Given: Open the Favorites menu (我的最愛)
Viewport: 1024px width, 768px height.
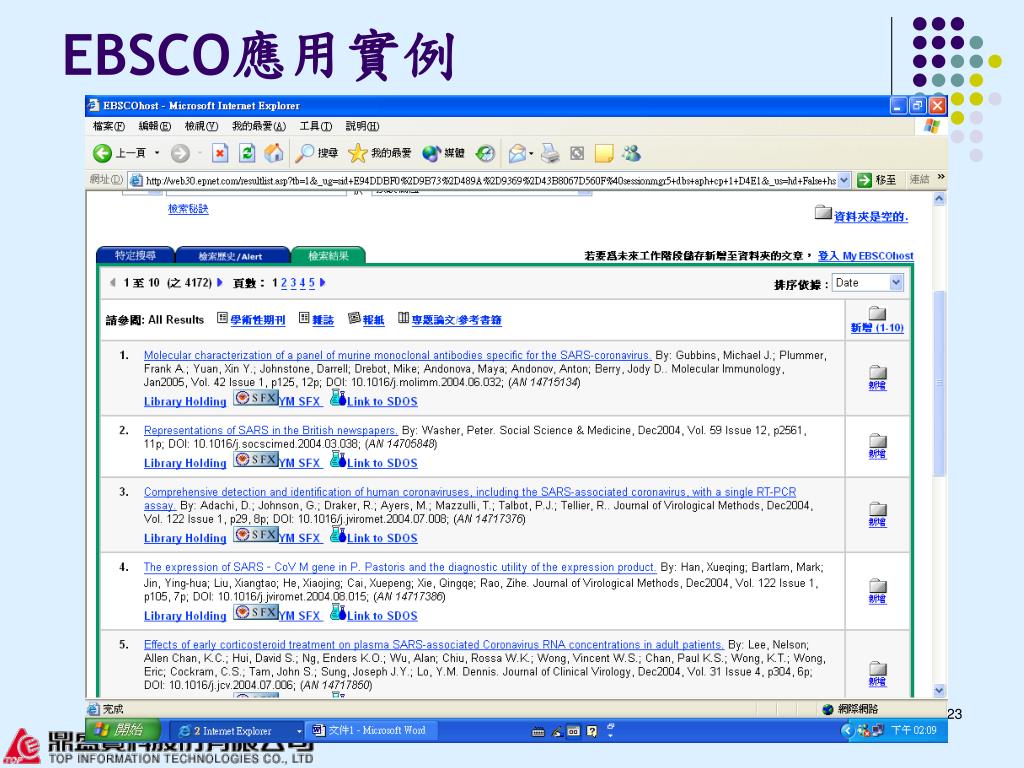Looking at the screenshot, I should [259, 126].
